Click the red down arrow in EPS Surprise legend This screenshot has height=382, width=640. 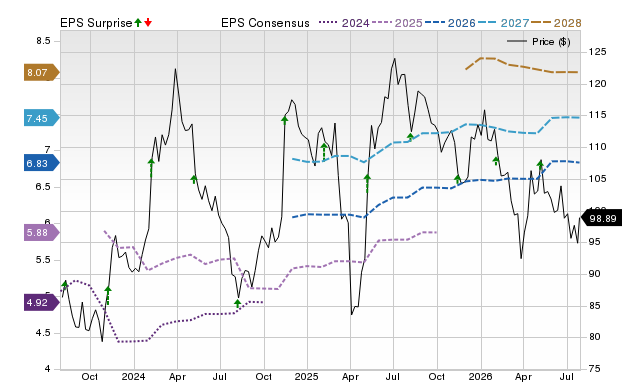click(x=148, y=23)
